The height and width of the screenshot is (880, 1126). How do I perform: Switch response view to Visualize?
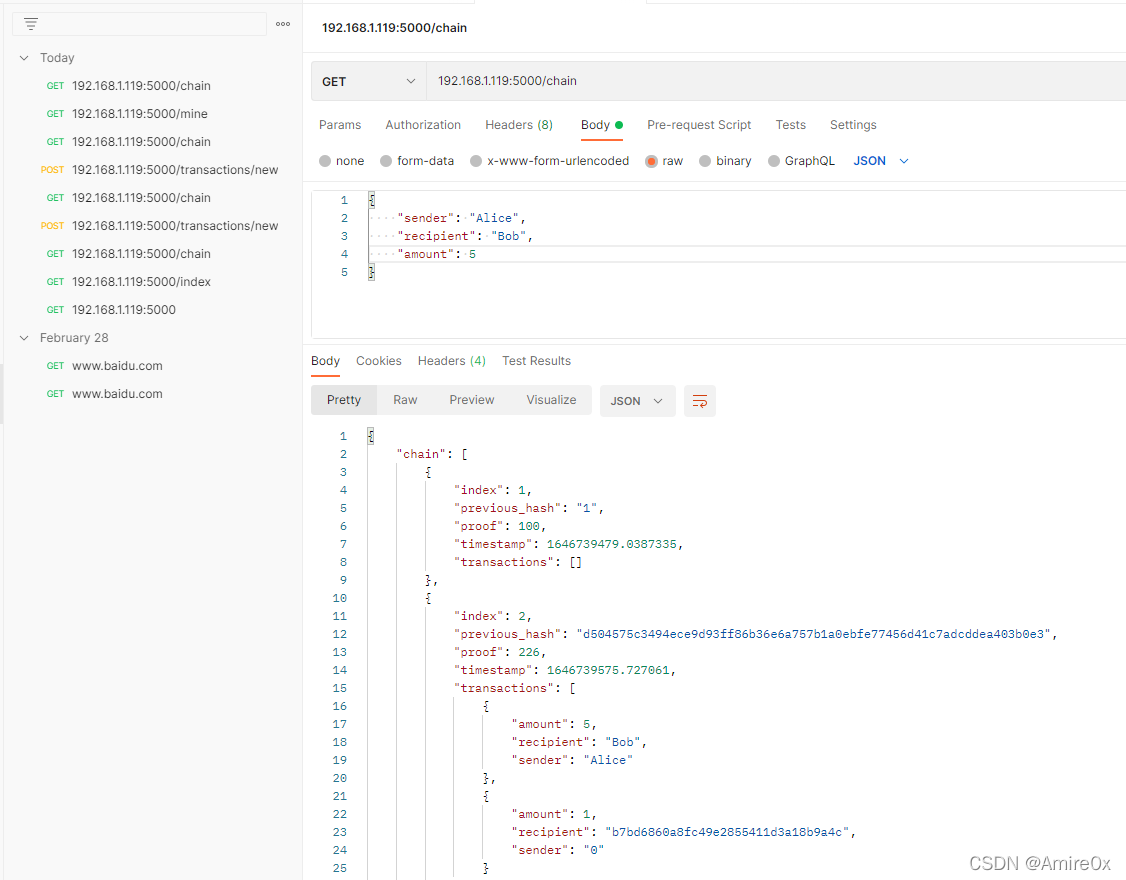click(552, 400)
